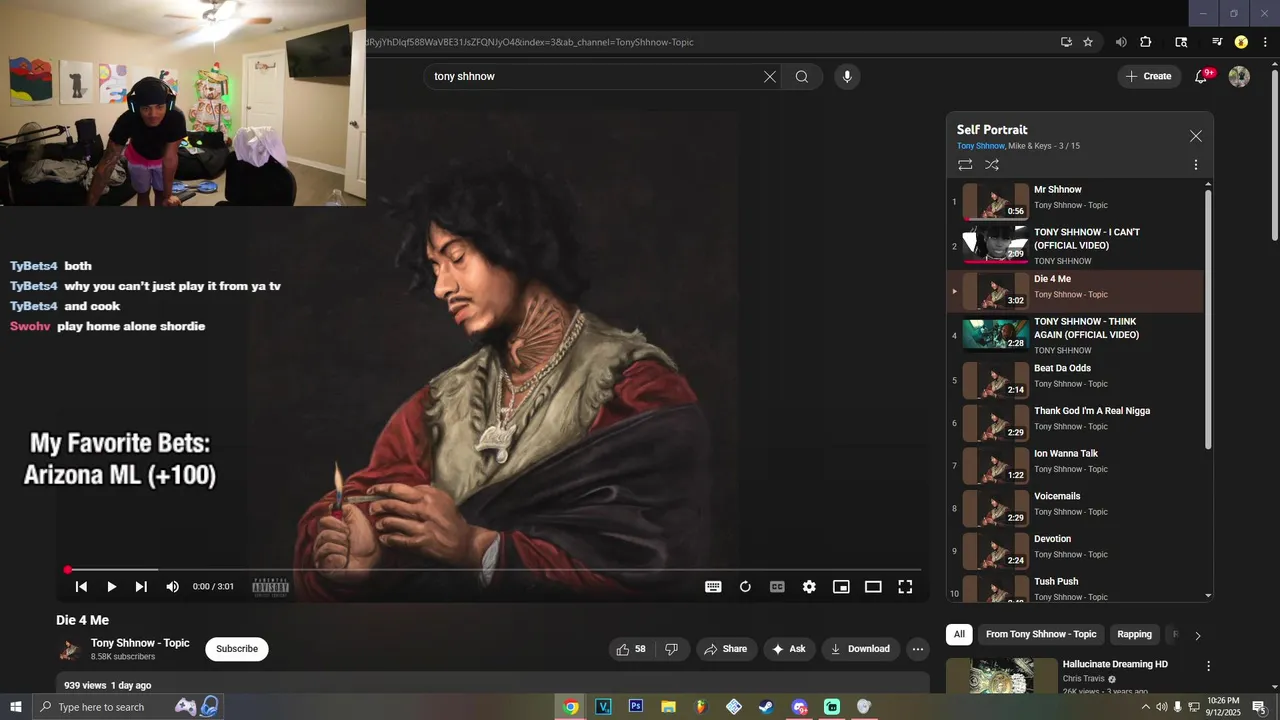Screen dimensions: 1280x720
Task: Play Voicemails from the playlist
Action: [1075, 508]
